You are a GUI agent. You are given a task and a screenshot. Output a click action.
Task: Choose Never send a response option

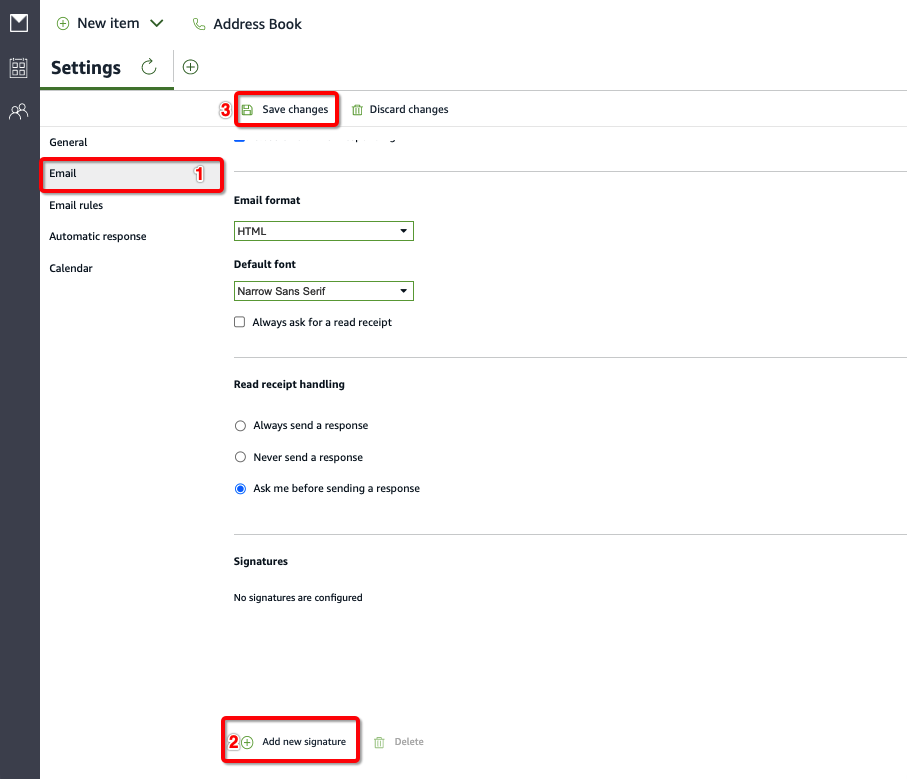(239, 457)
